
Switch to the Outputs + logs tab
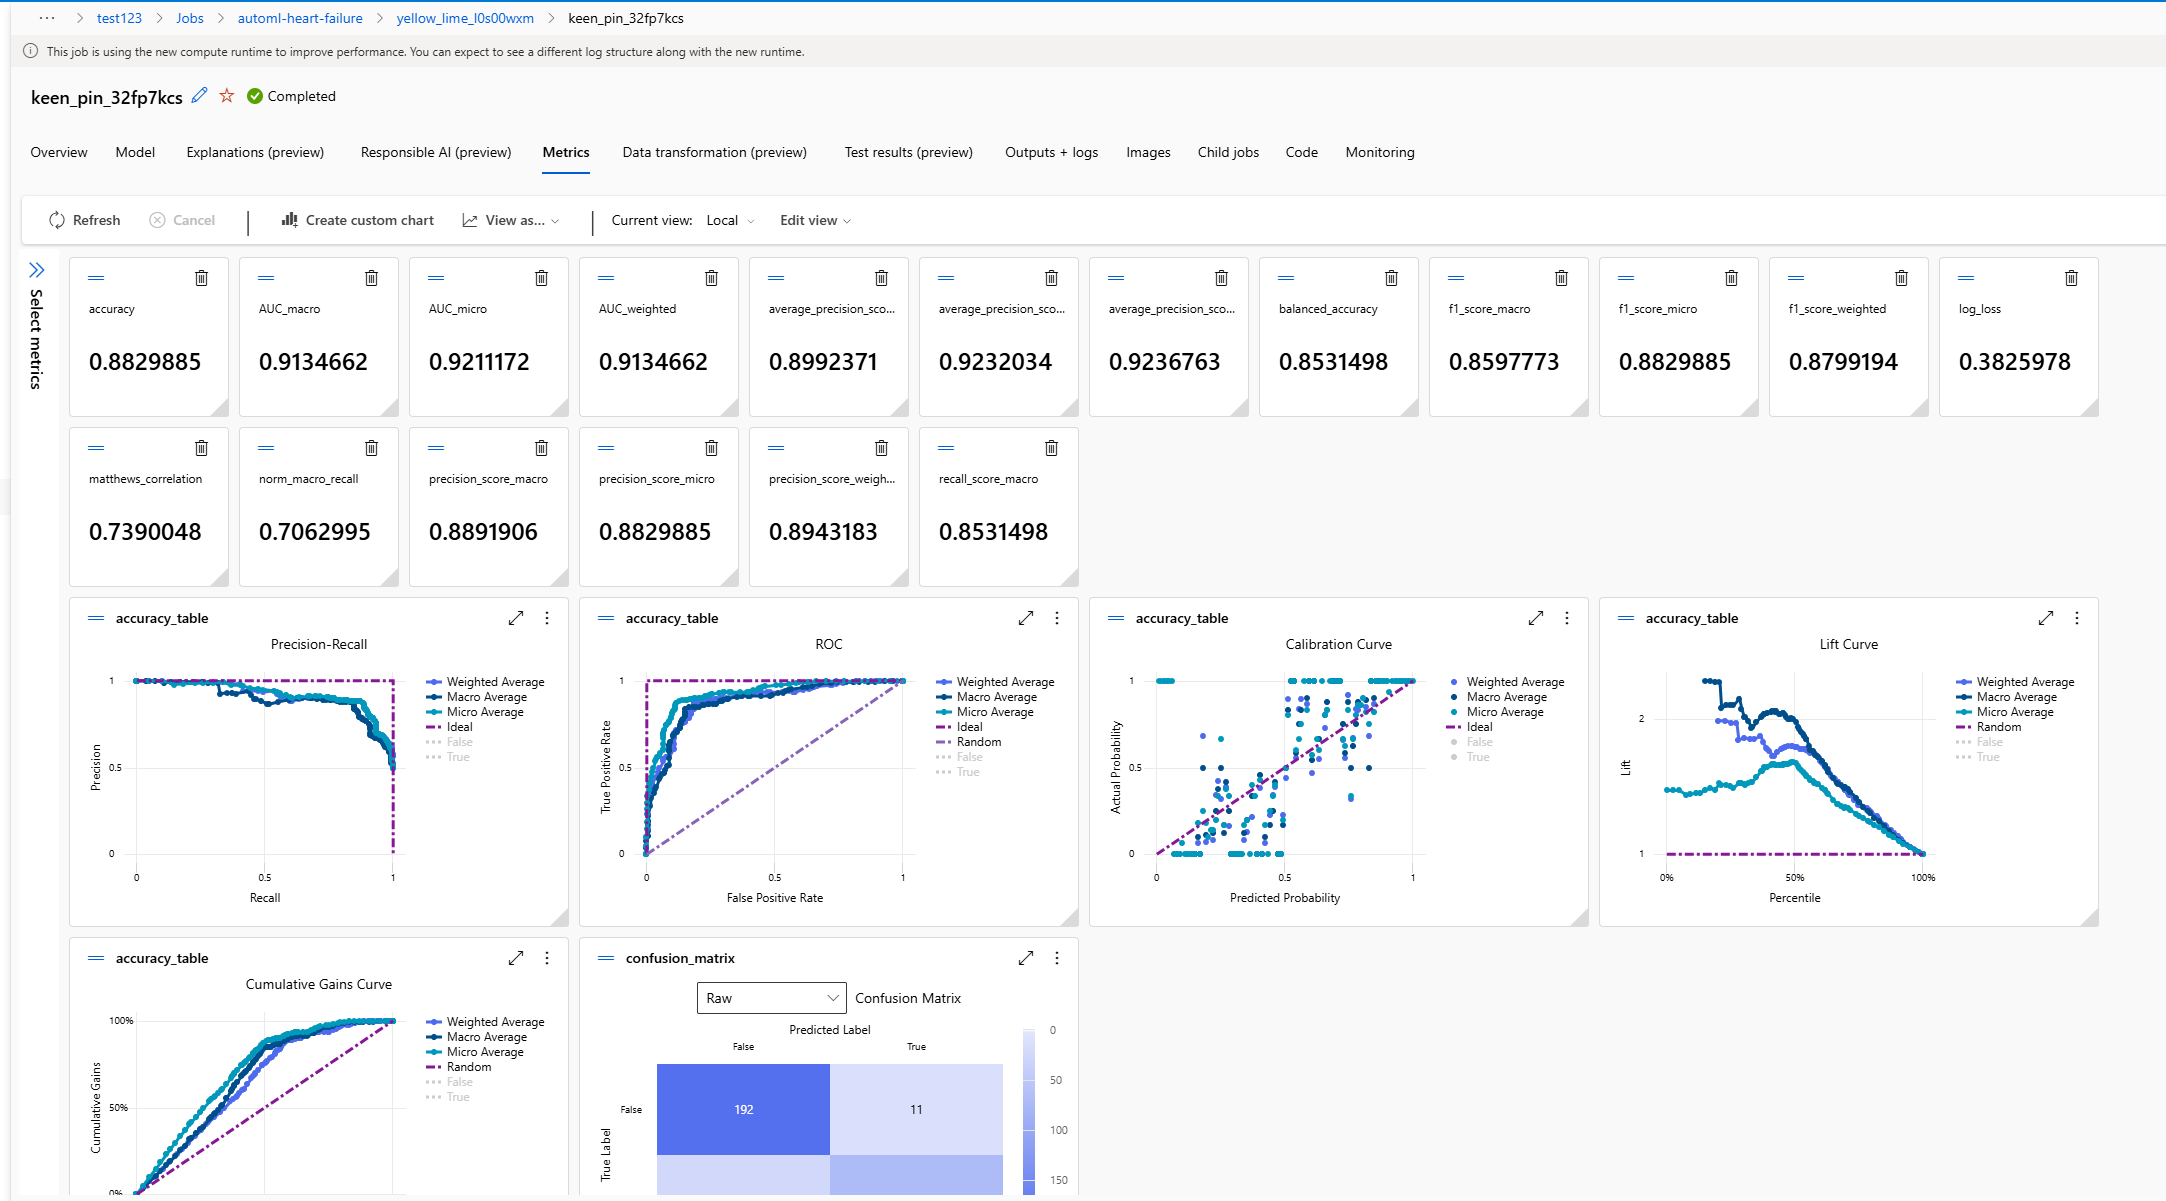coord(1051,152)
